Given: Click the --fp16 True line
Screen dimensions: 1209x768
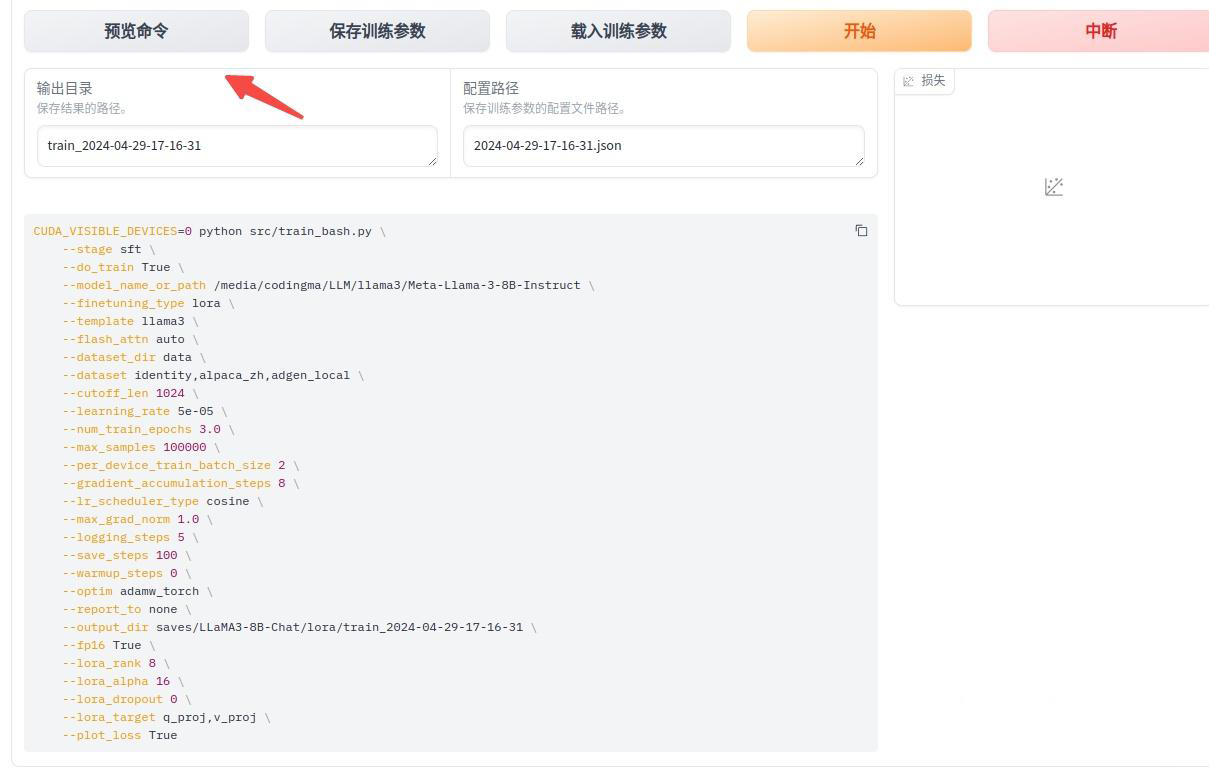Looking at the screenshot, I should [x=109, y=645].
